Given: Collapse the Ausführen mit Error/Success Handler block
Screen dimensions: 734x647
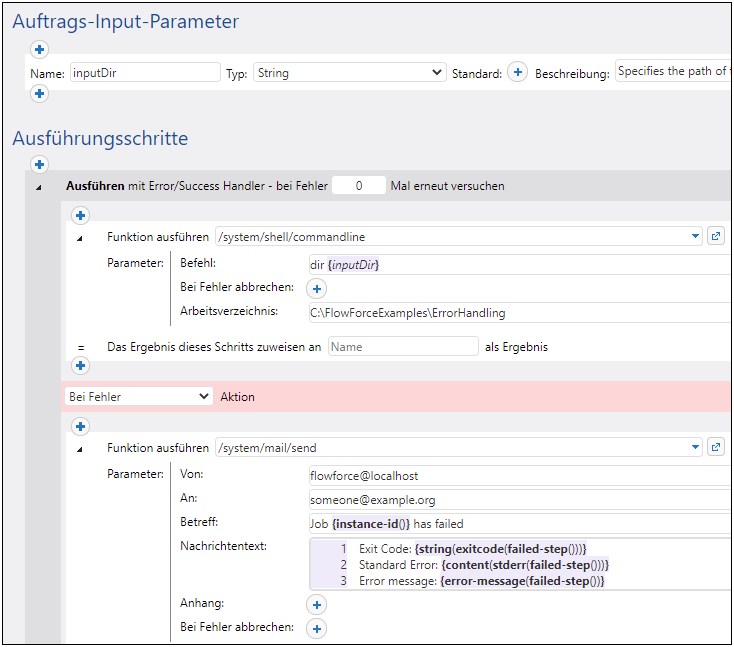Looking at the screenshot, I should point(40,187).
